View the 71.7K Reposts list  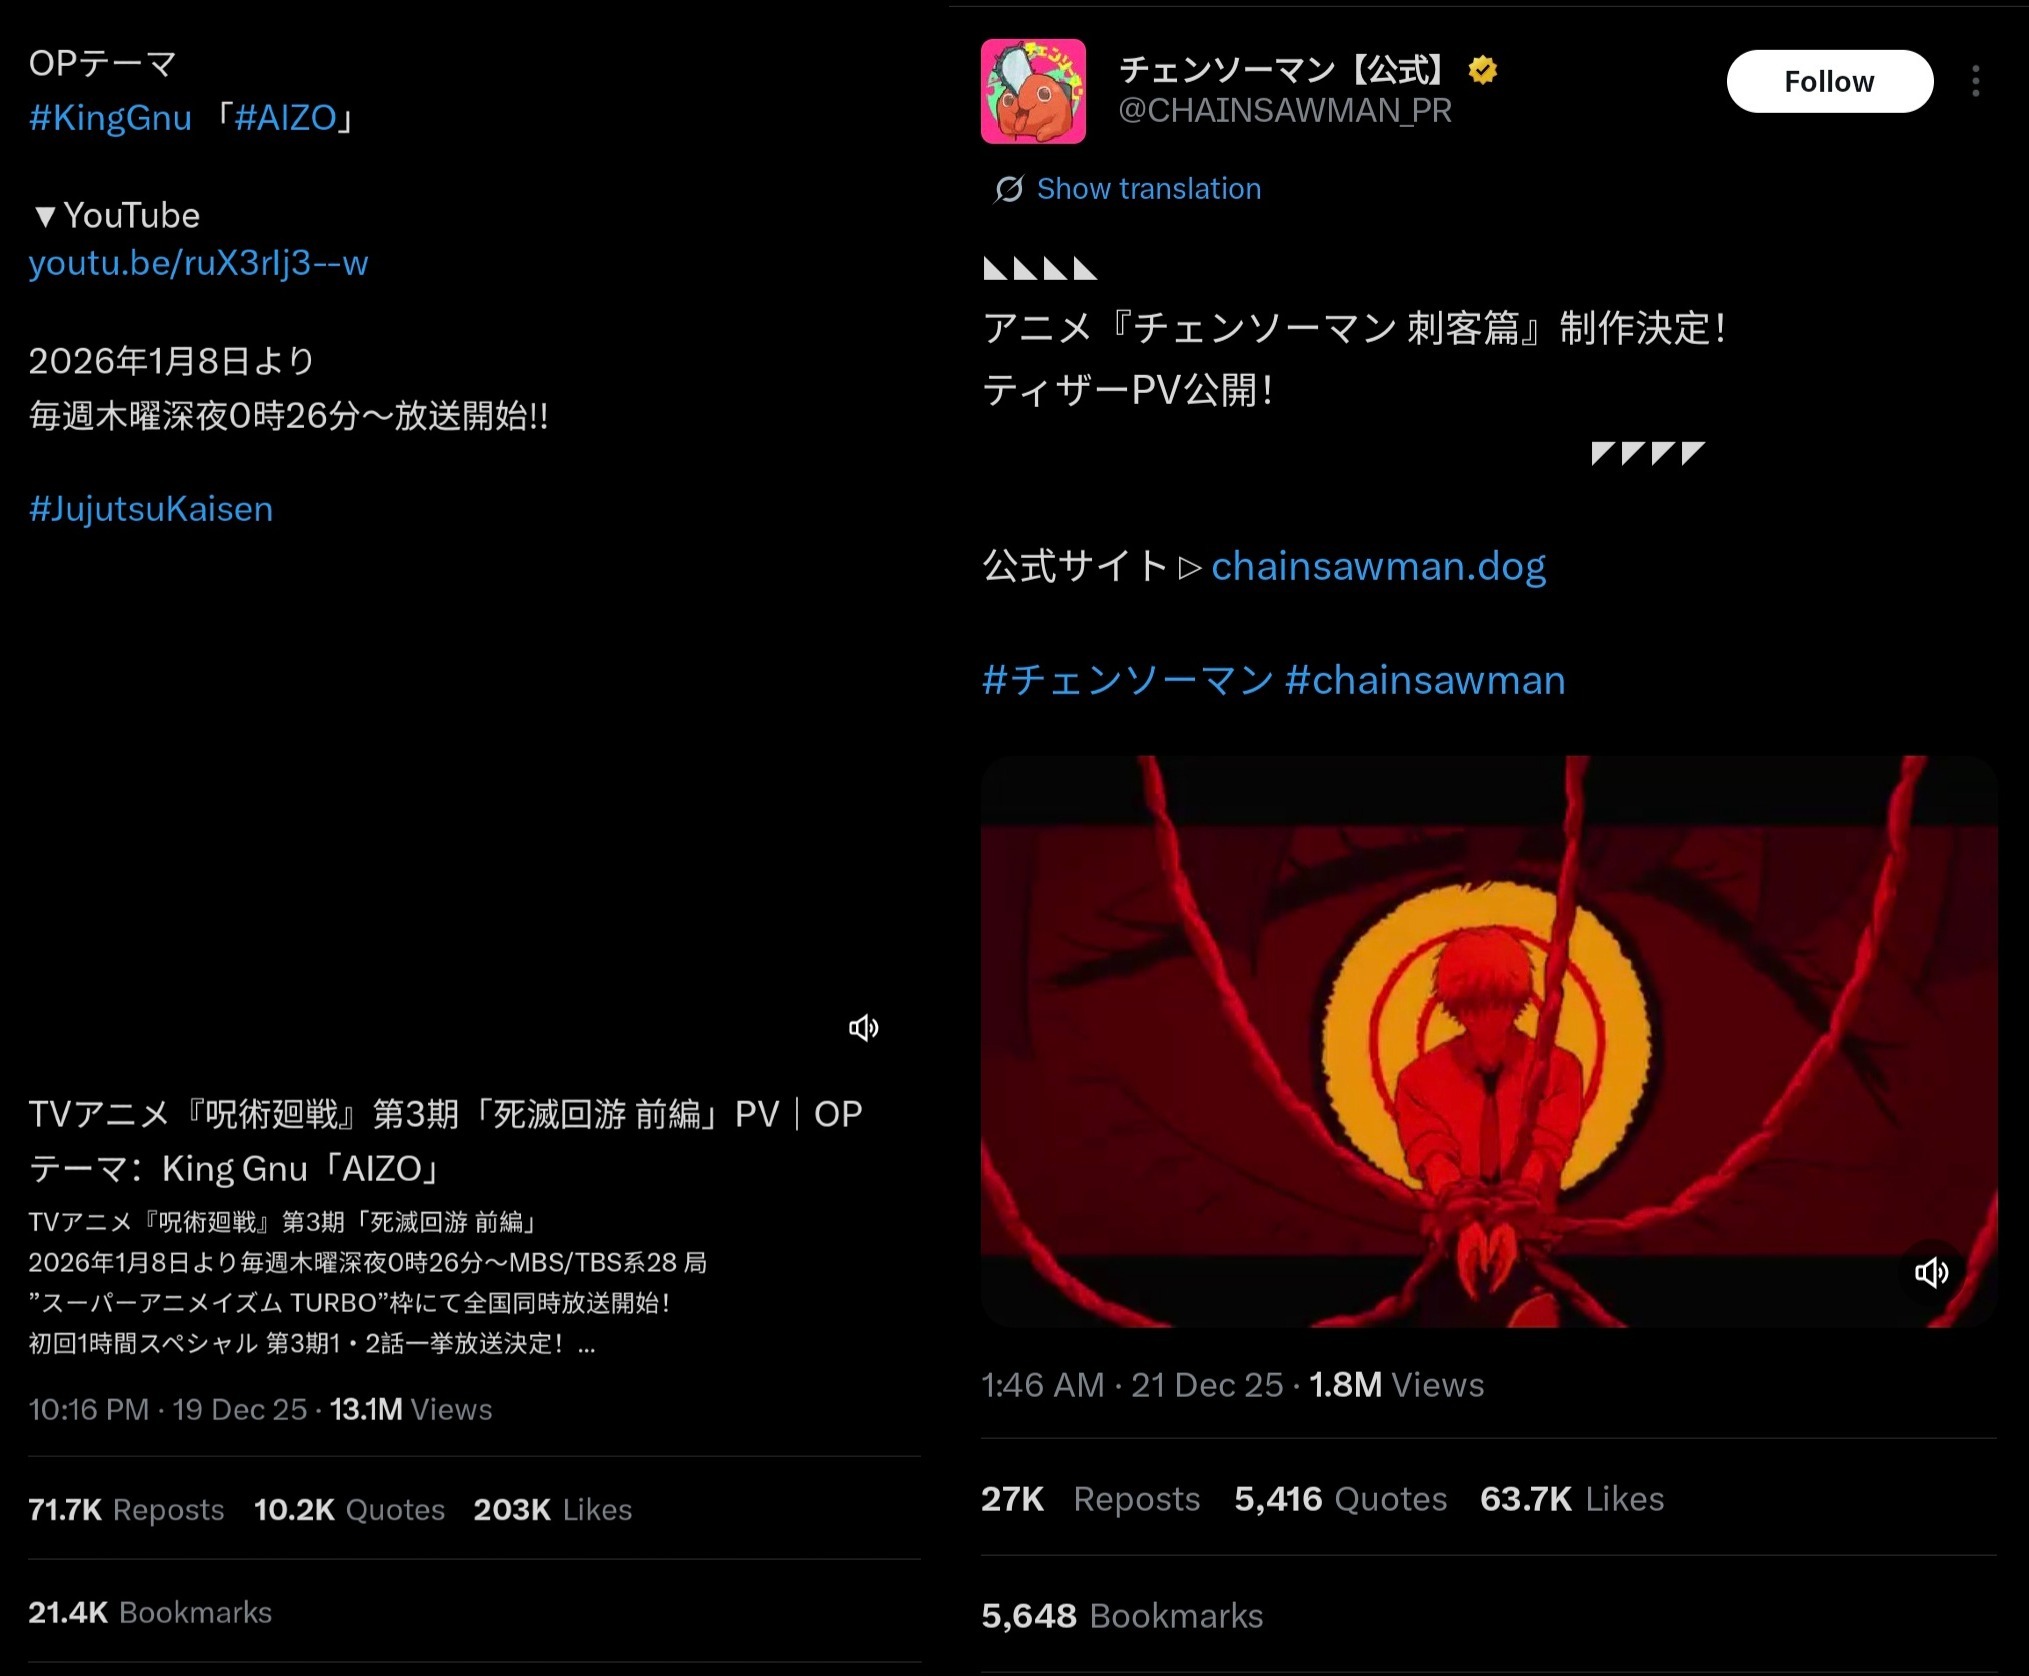click(x=126, y=1509)
